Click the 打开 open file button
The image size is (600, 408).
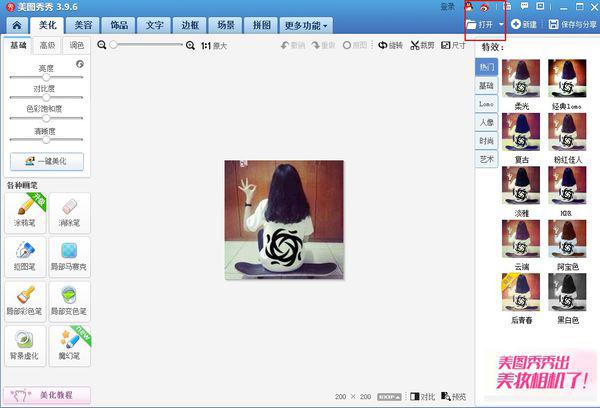[480, 25]
